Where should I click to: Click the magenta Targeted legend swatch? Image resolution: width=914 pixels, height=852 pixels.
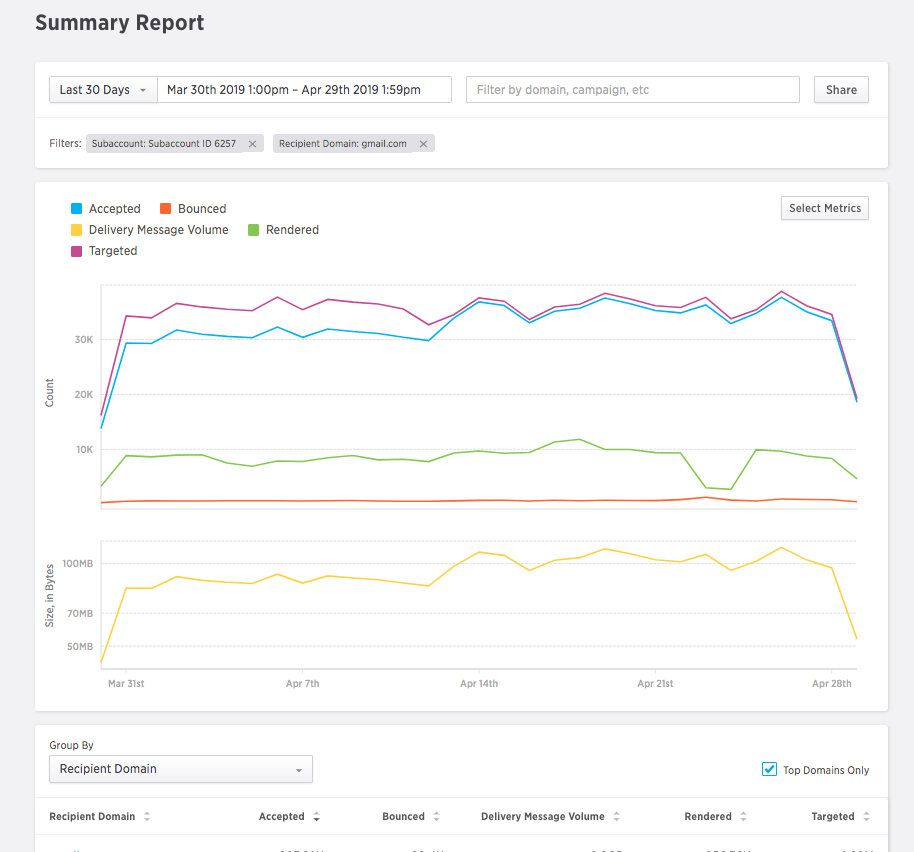pyautogui.click(x=76, y=251)
